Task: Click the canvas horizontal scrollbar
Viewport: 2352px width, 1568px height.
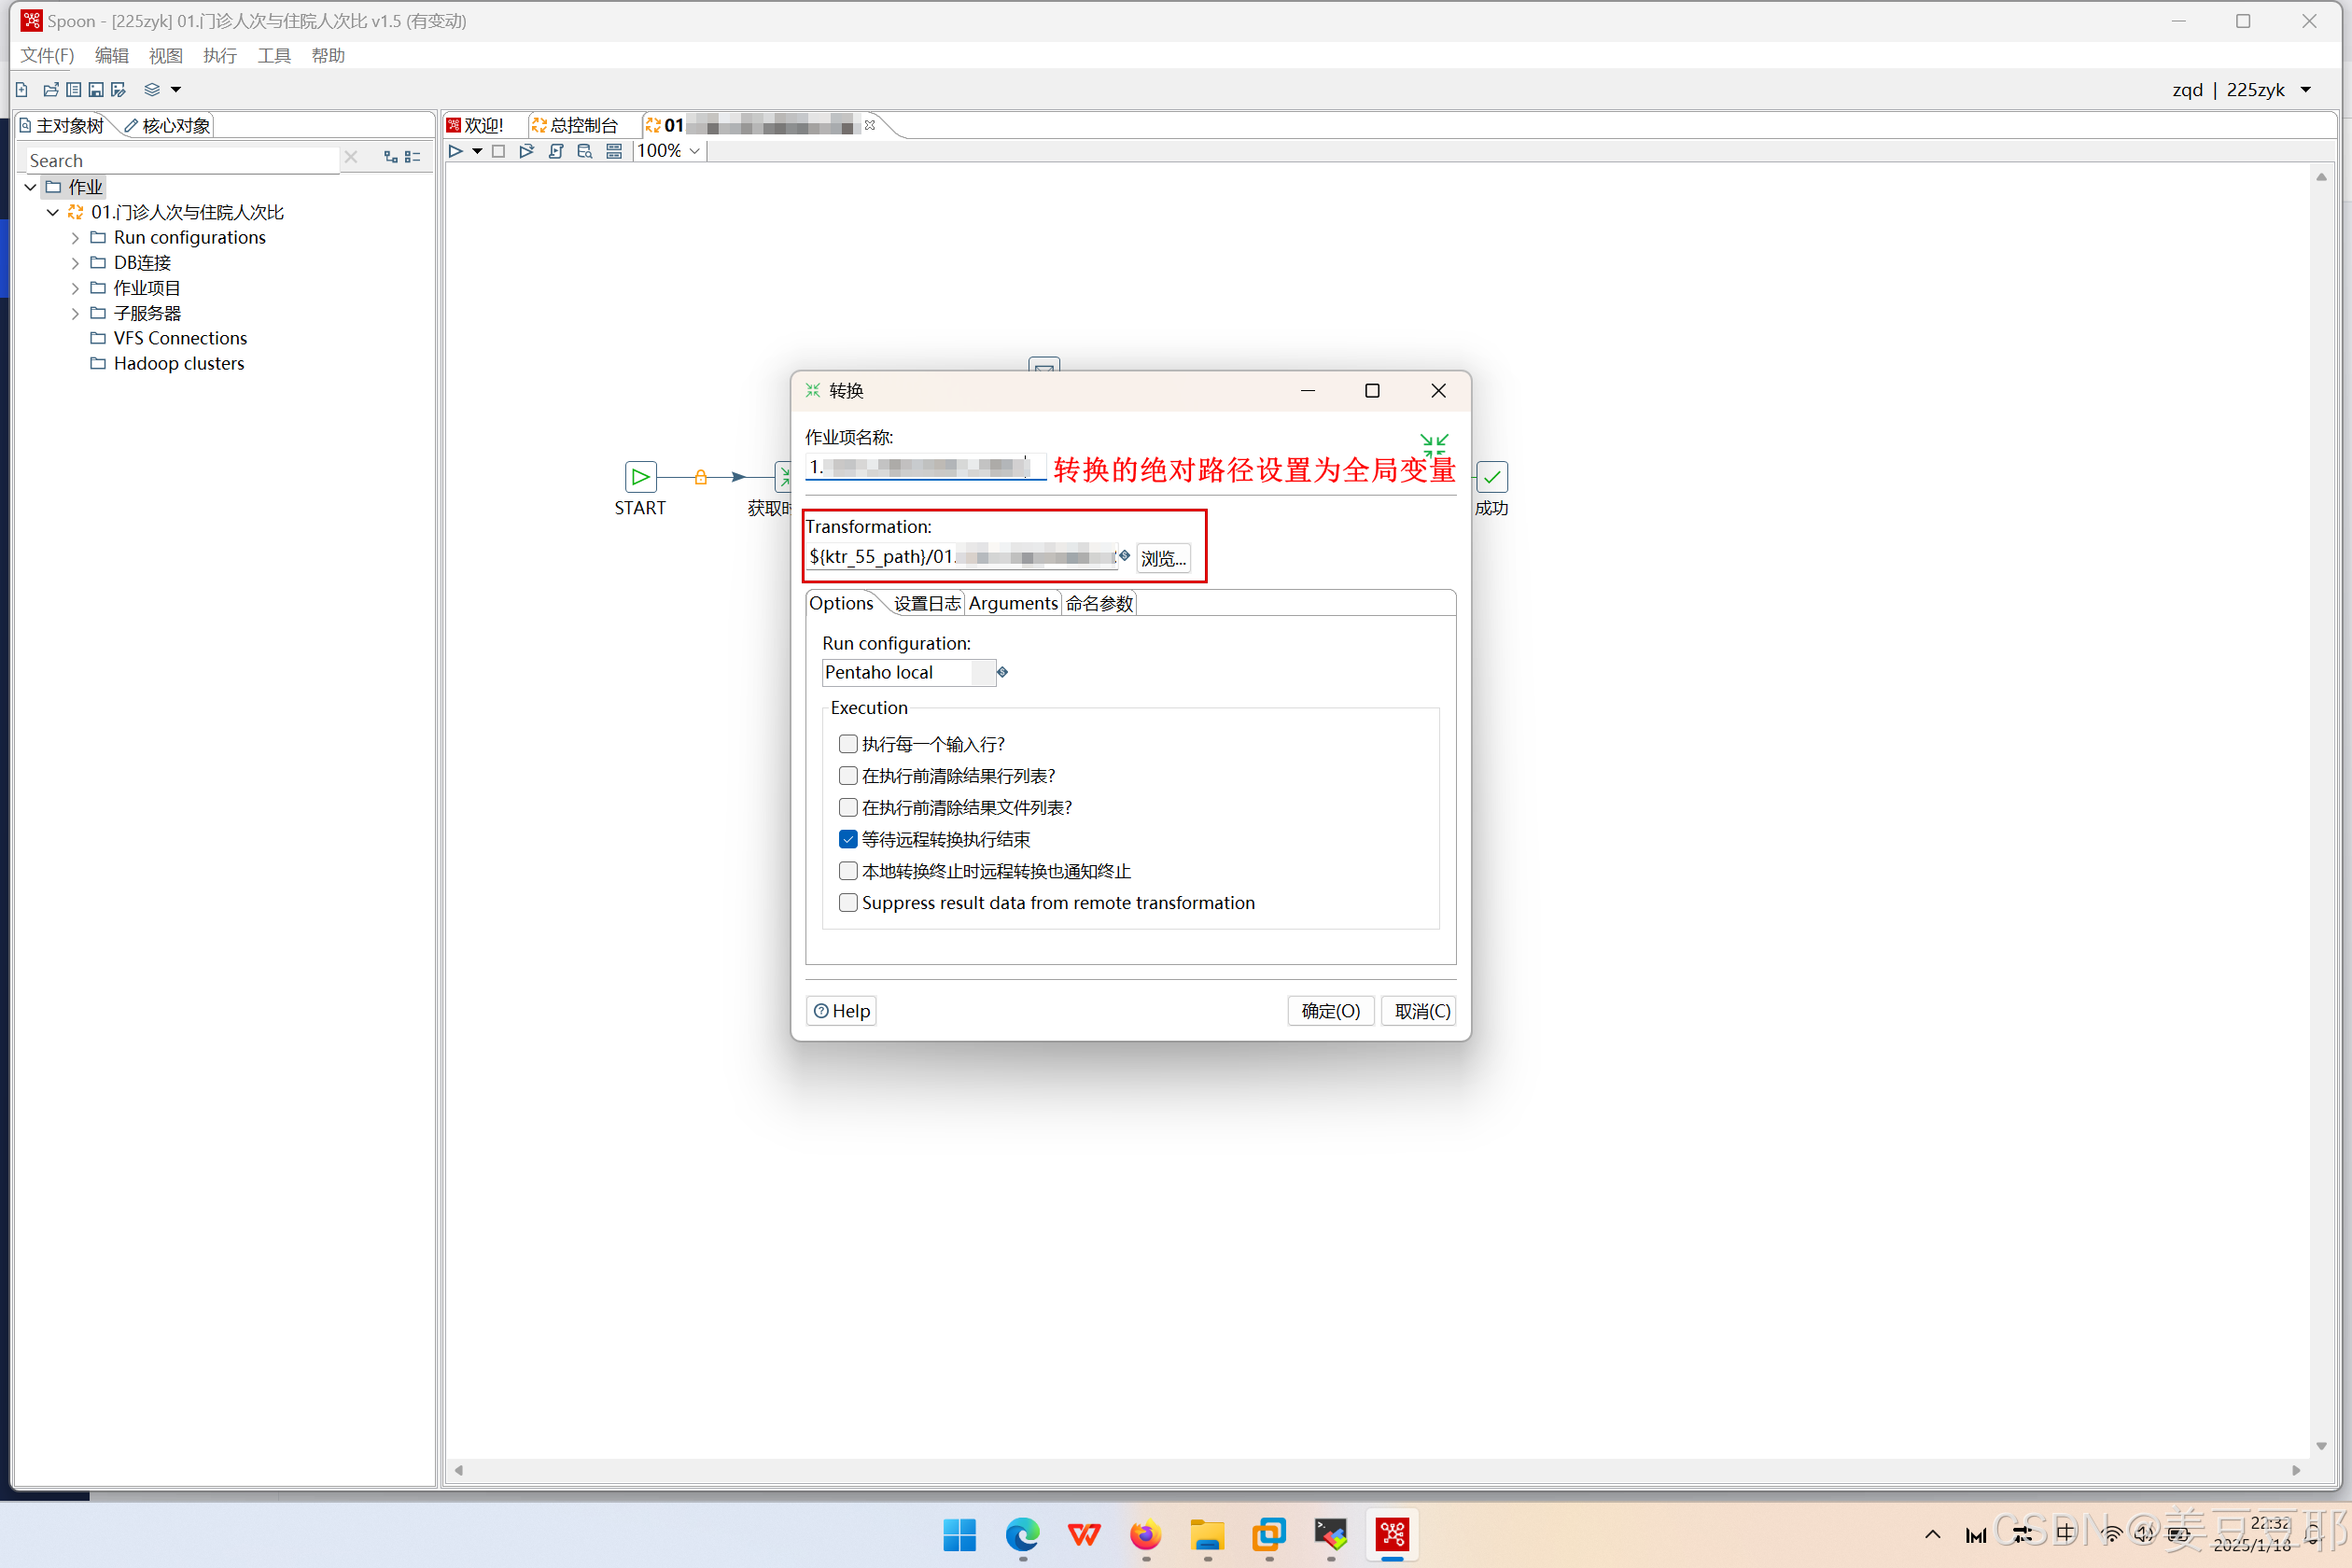Action: coord(1375,1470)
